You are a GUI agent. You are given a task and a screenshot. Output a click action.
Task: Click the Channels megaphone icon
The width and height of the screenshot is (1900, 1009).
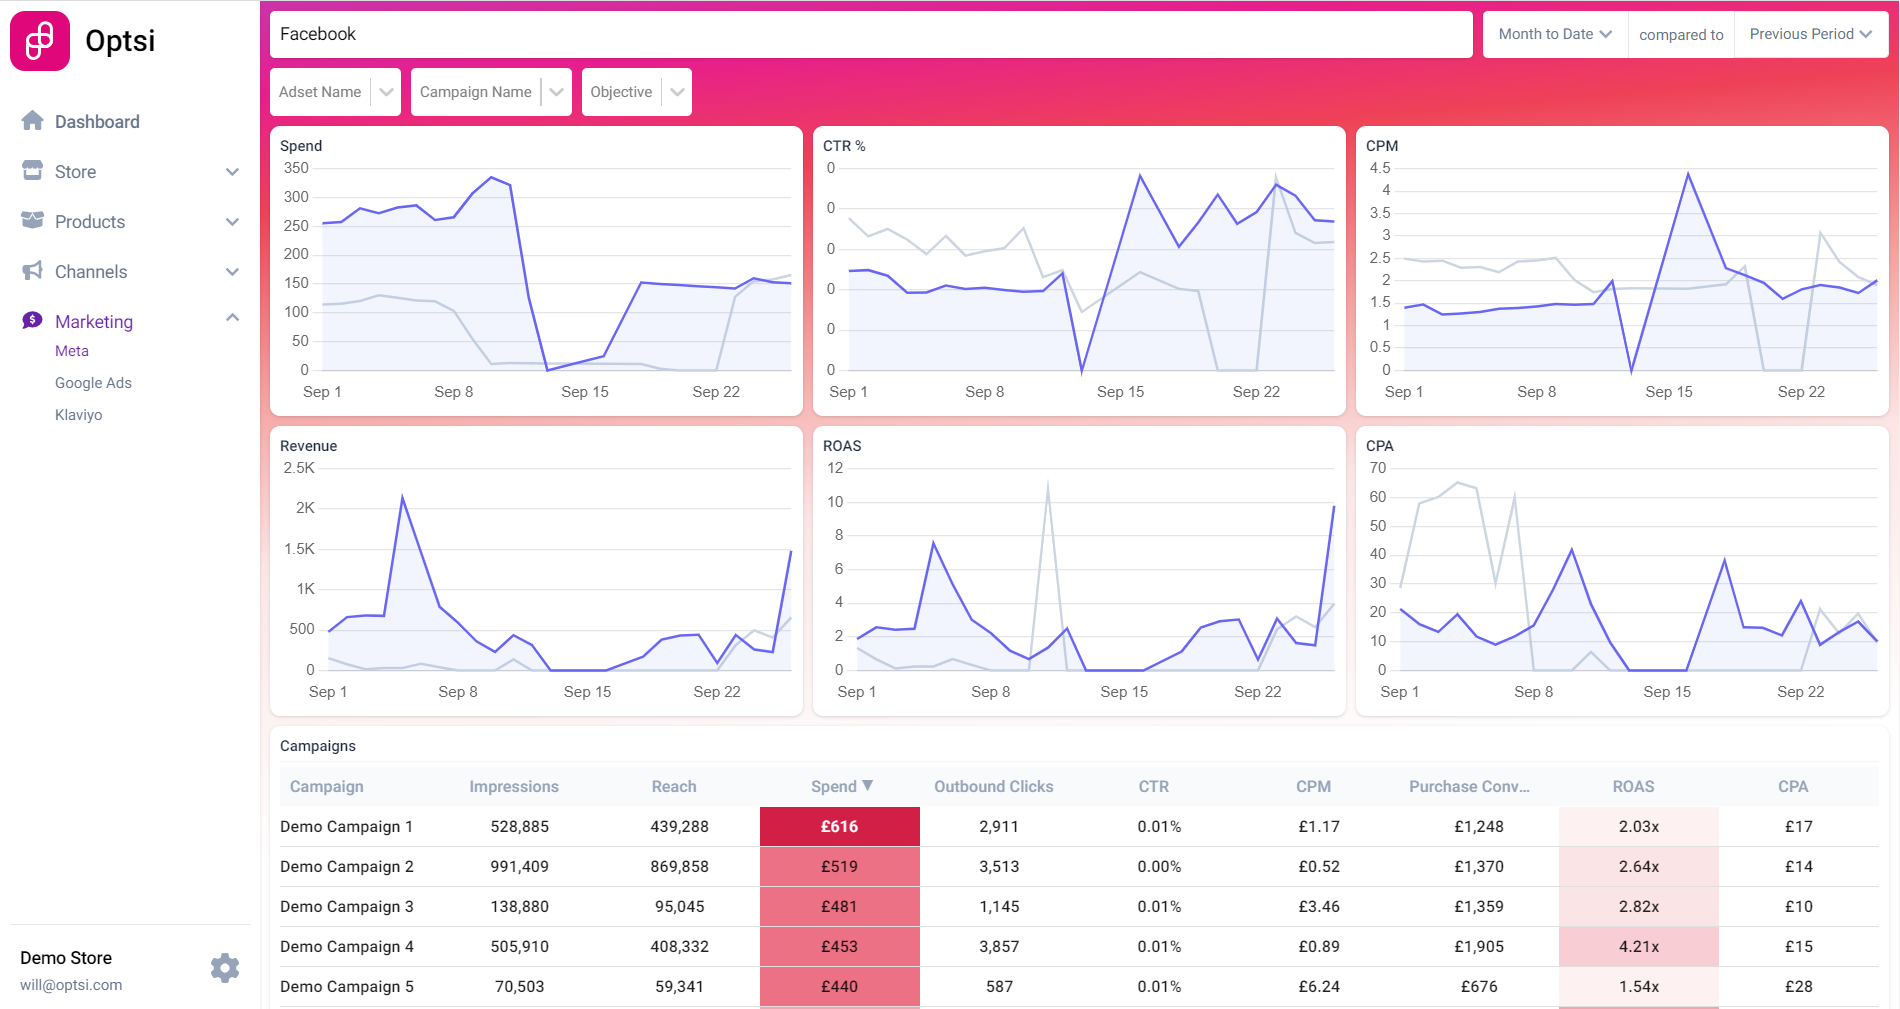click(33, 271)
